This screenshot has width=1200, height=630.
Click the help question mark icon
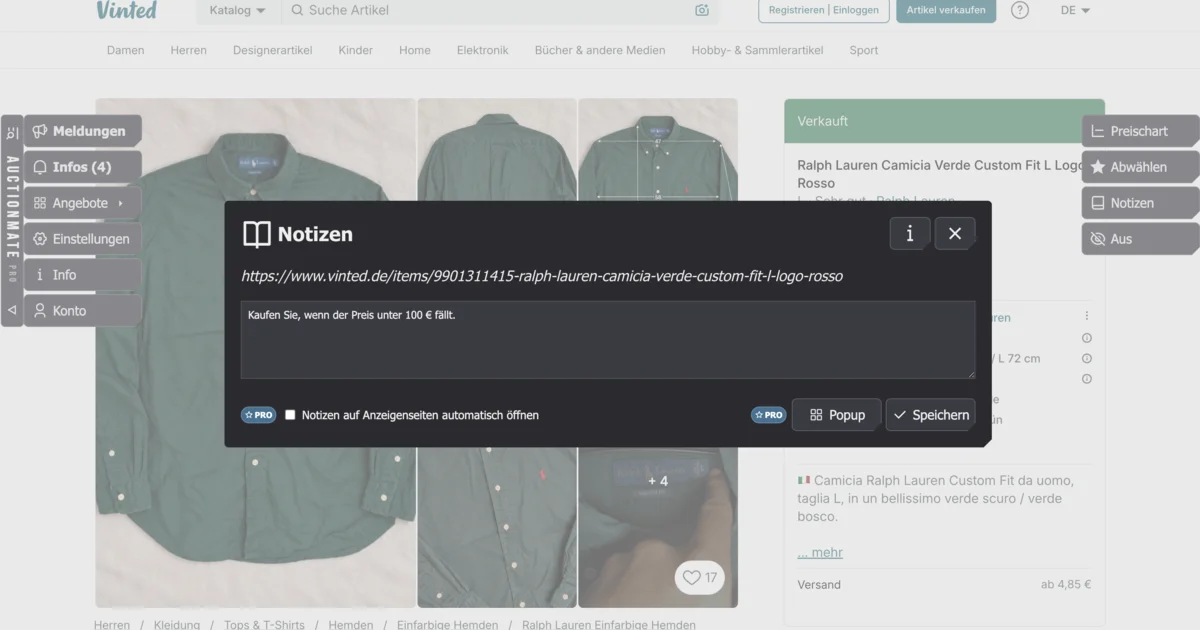(x=1020, y=10)
